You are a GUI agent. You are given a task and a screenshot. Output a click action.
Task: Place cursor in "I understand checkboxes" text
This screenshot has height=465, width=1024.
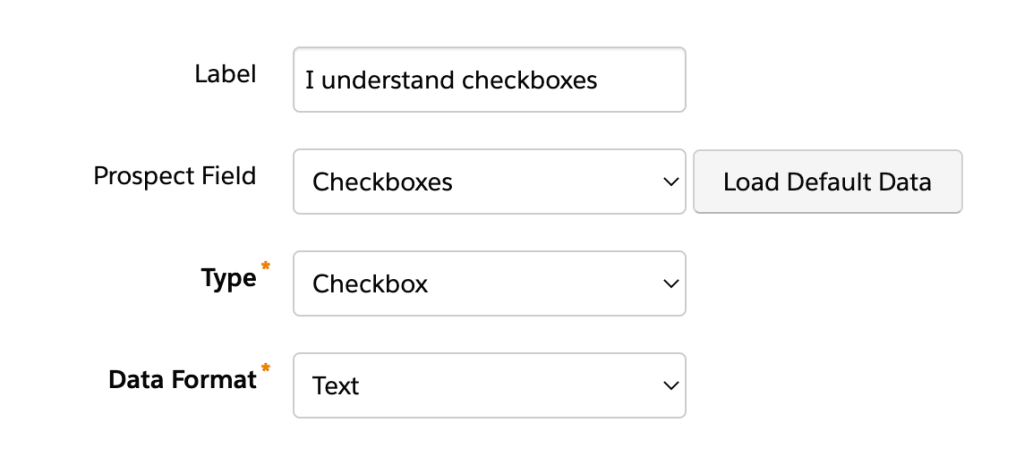[x=451, y=80]
